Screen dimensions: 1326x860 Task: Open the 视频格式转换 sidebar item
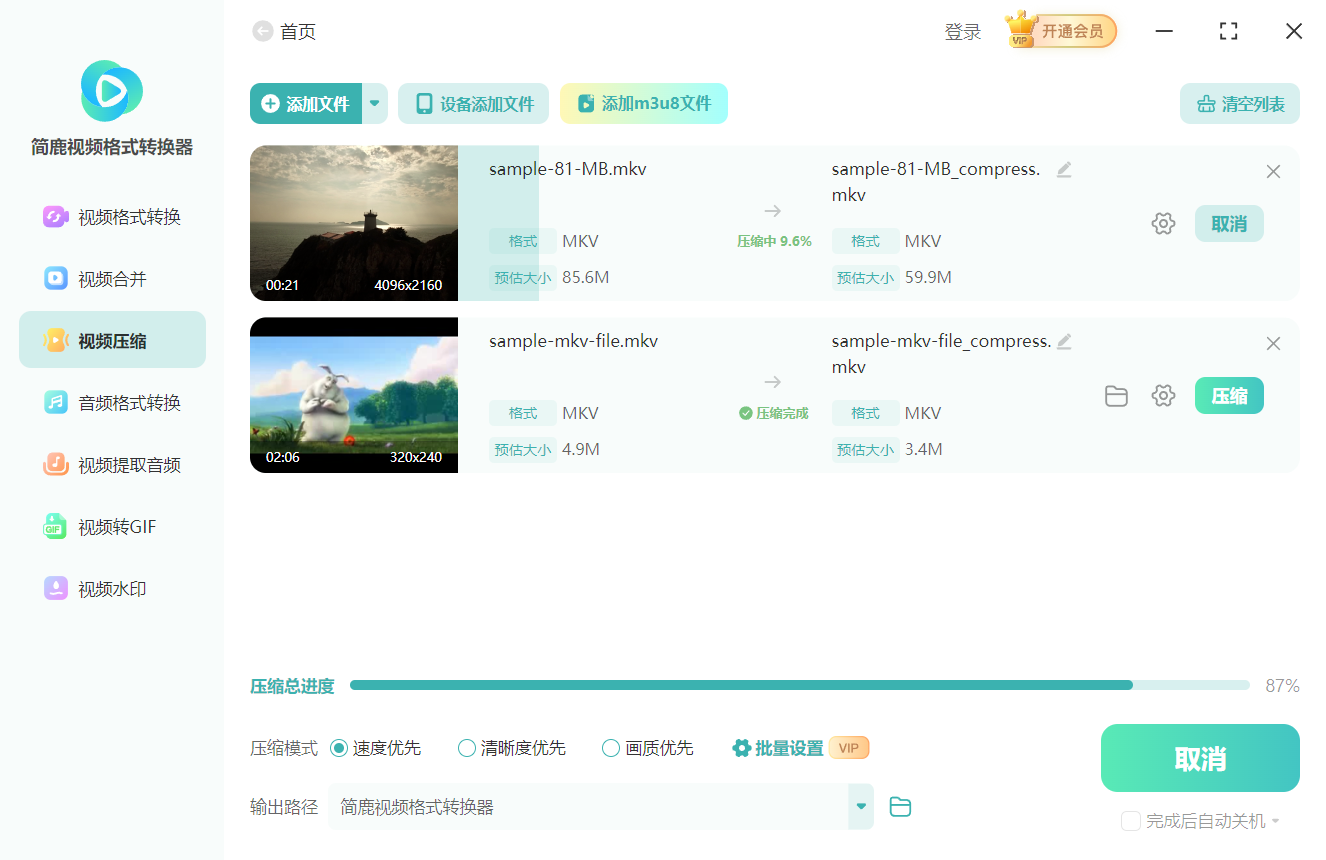[x=112, y=217]
